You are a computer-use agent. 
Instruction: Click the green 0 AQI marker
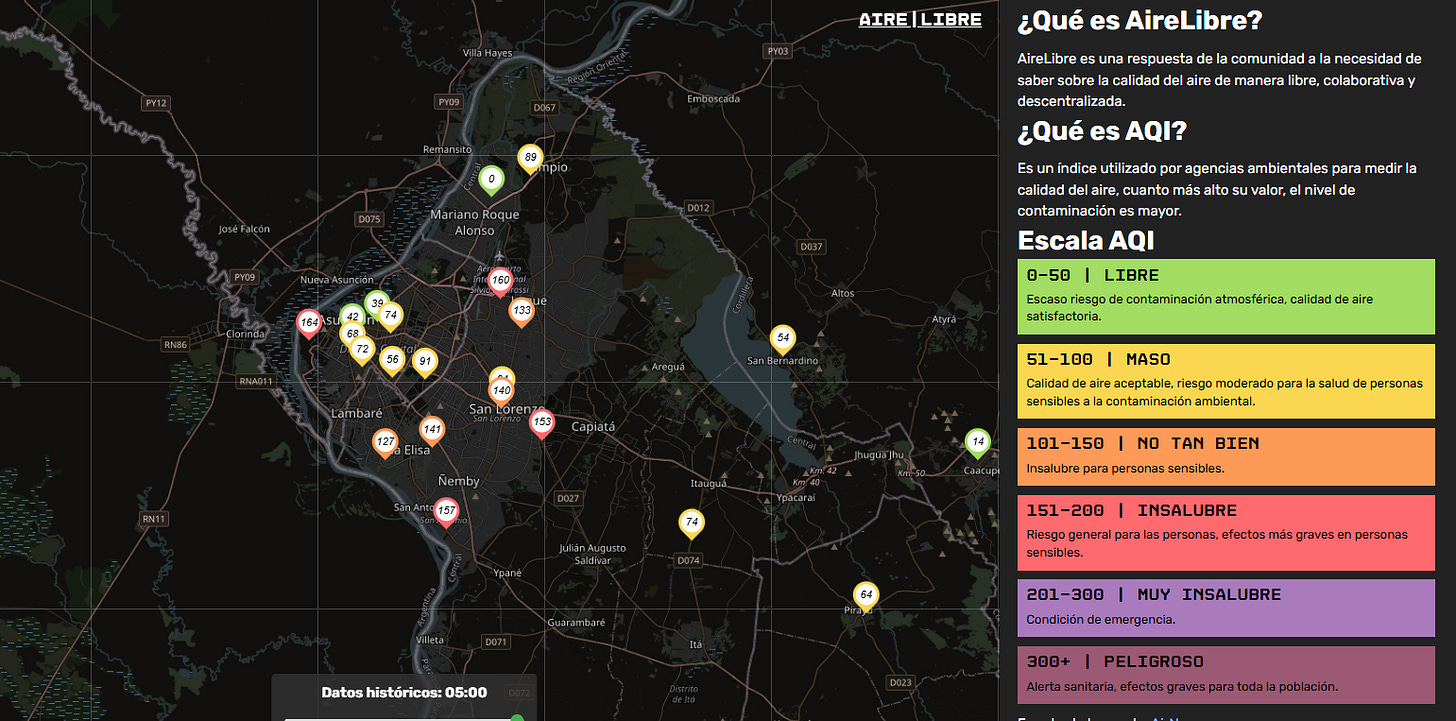491,179
